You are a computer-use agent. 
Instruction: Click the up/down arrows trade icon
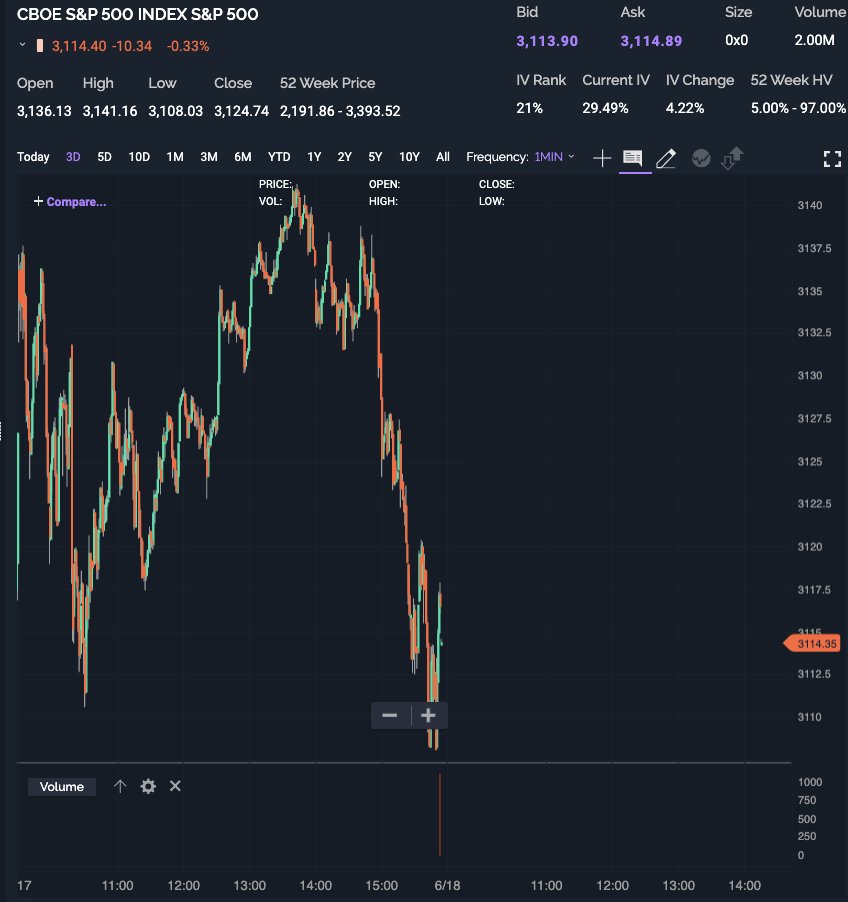click(x=732, y=158)
